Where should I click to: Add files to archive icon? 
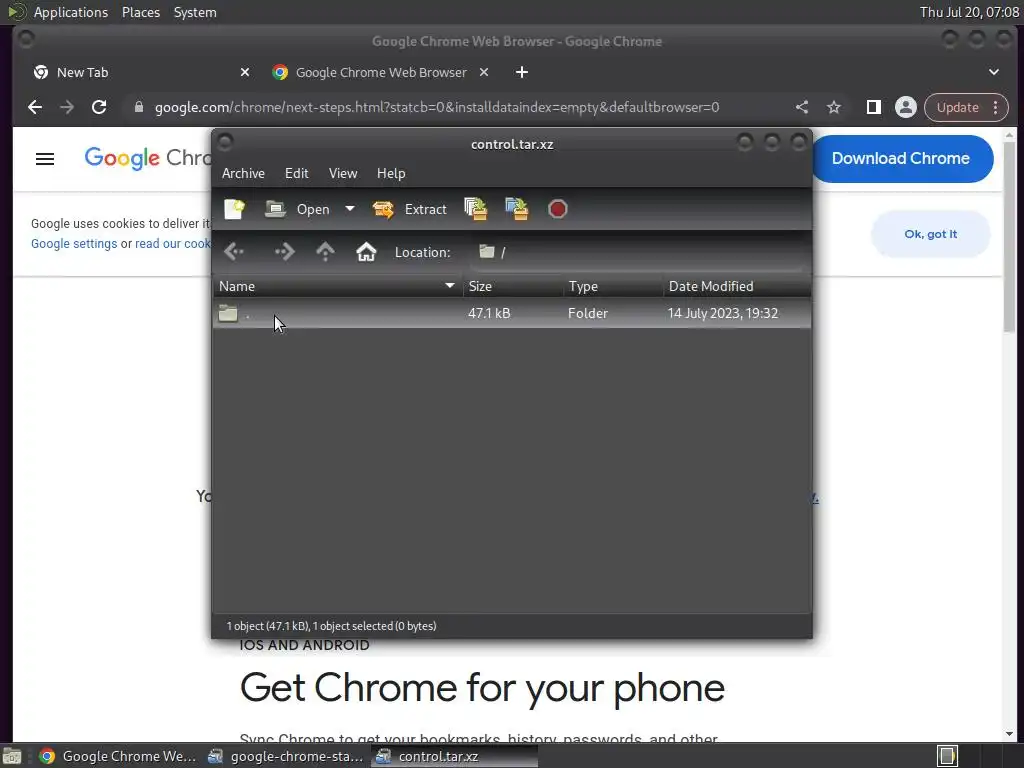pyautogui.click(x=476, y=209)
